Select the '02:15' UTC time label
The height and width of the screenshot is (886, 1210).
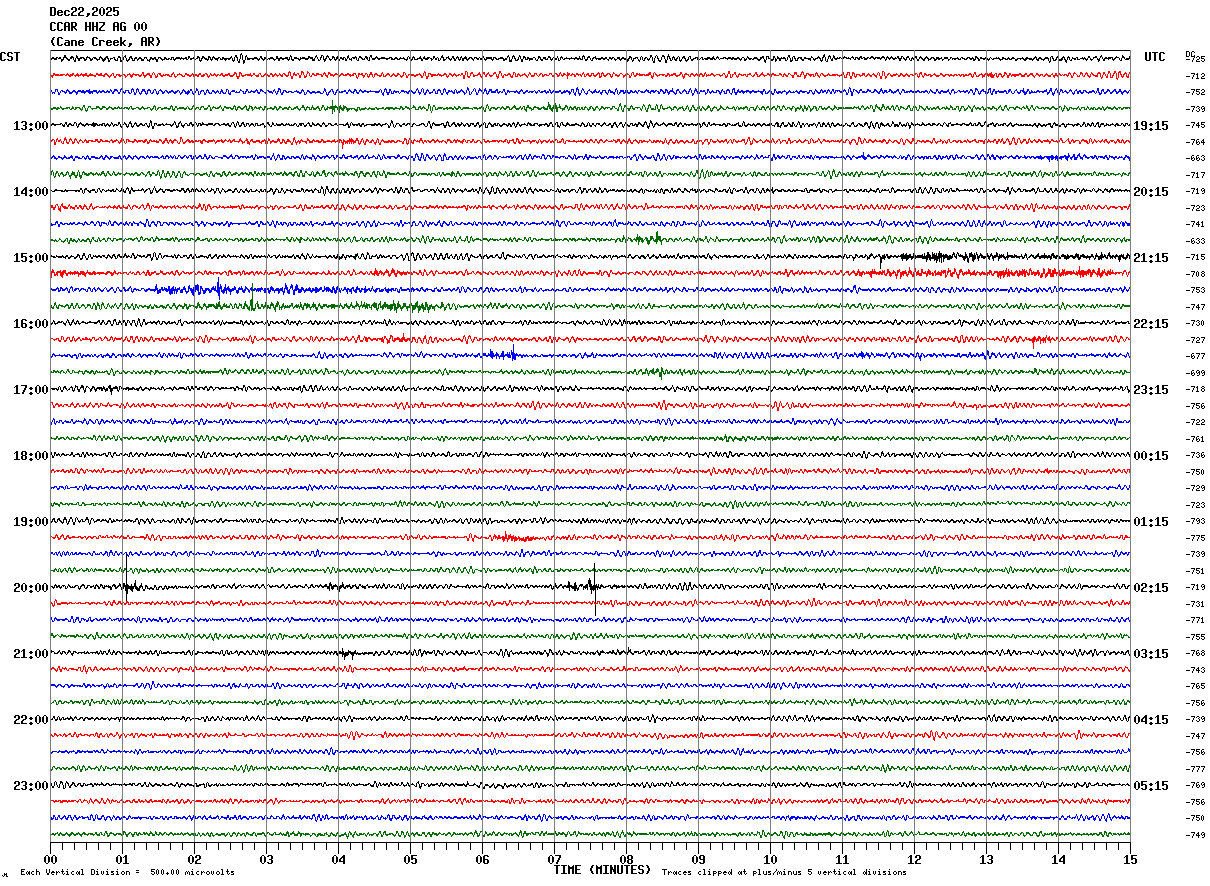pos(1151,588)
